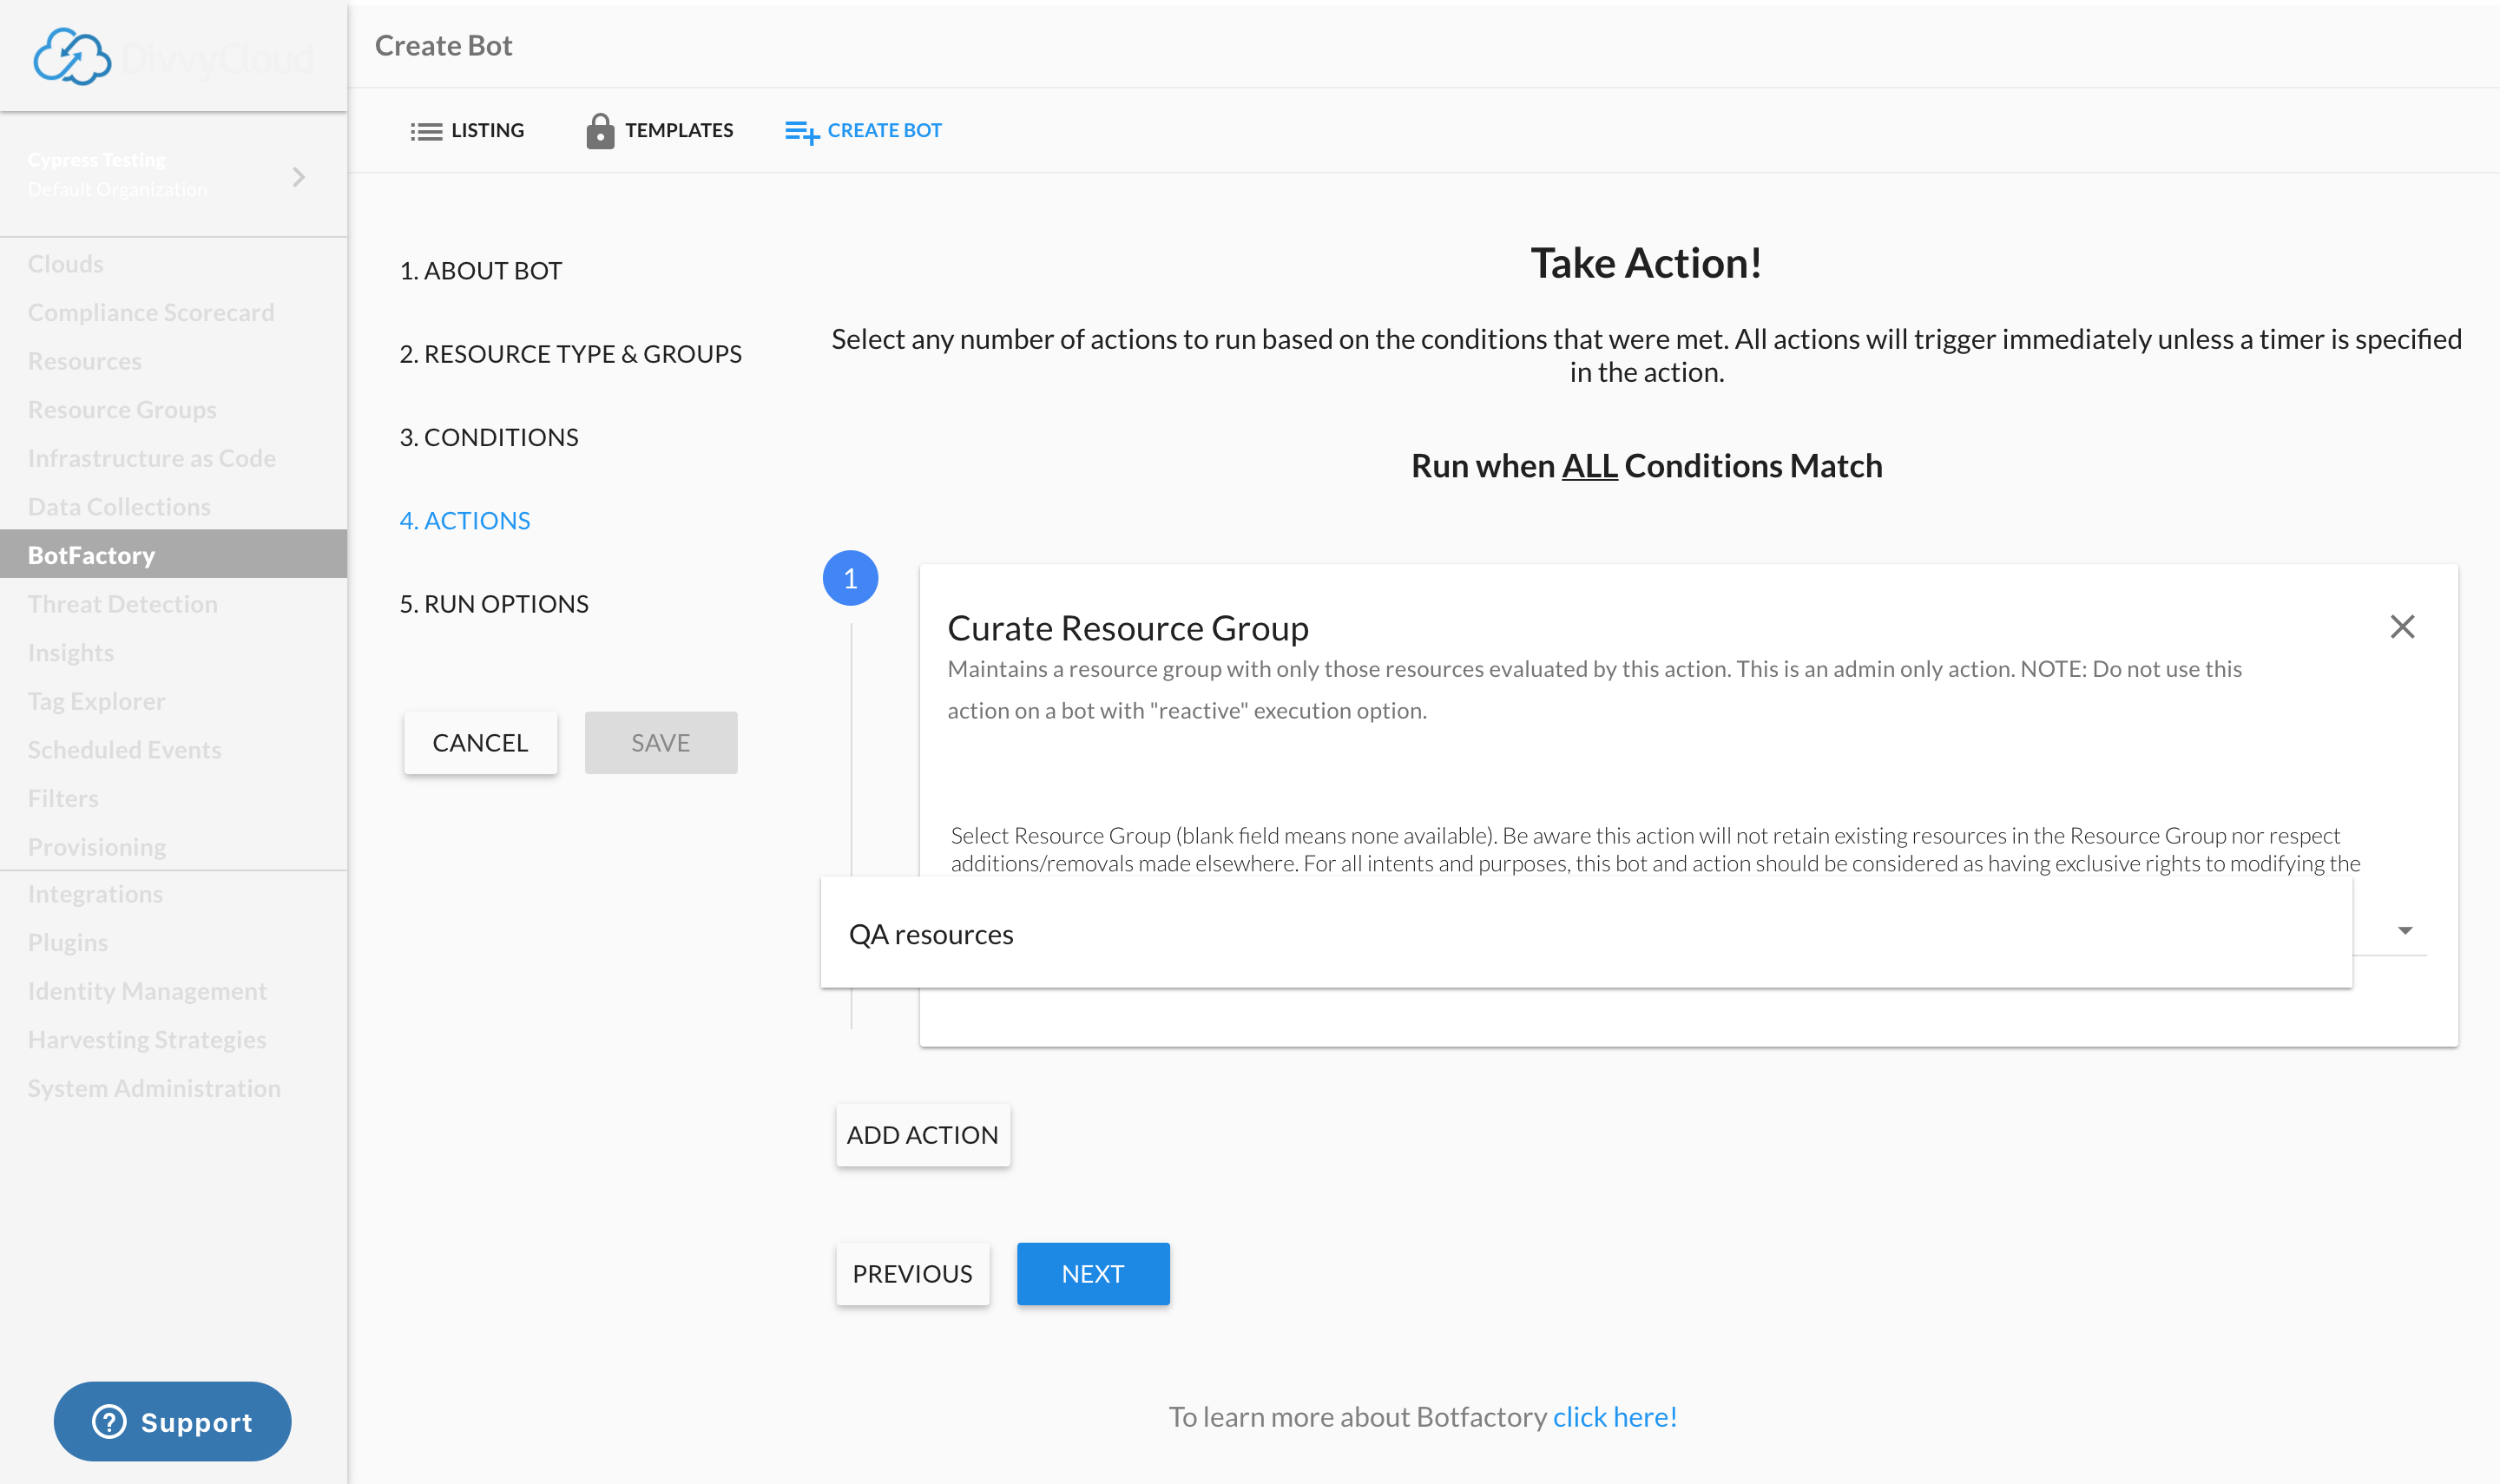Click the Previous button
Screen dimensions: 2500x1484
[x=912, y=1274]
